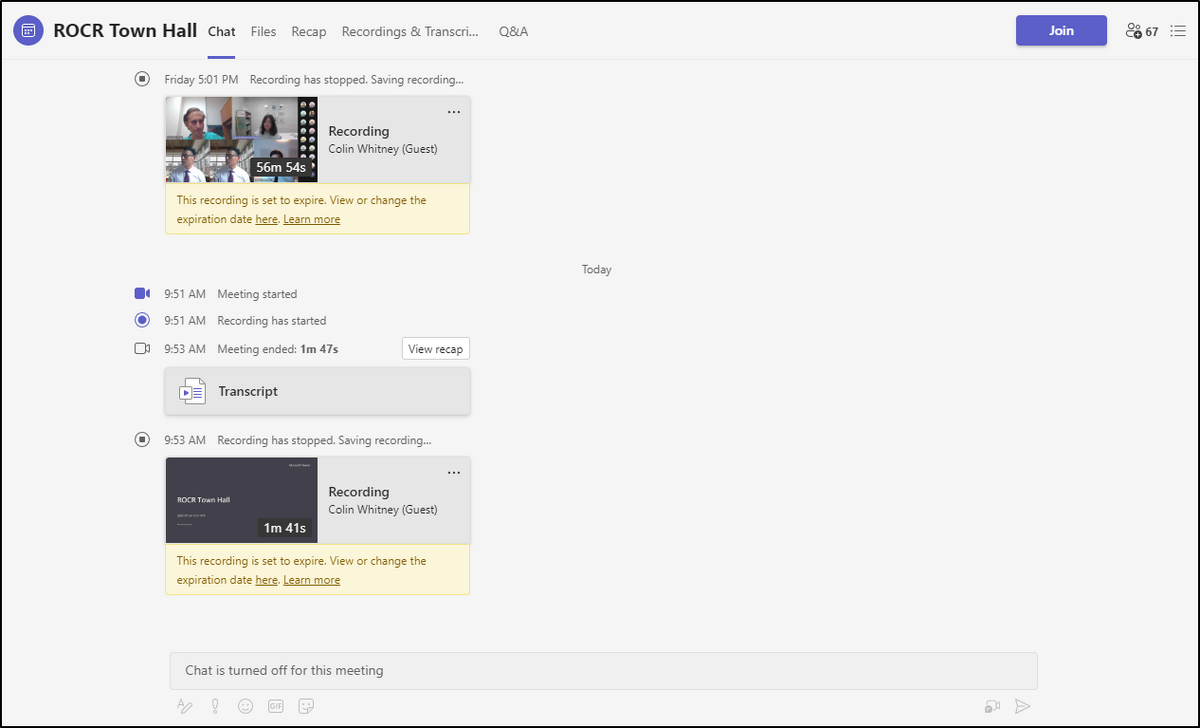1200x728 pixels.
Task: Click the list icon beside the participant count
Action: (x=1177, y=31)
